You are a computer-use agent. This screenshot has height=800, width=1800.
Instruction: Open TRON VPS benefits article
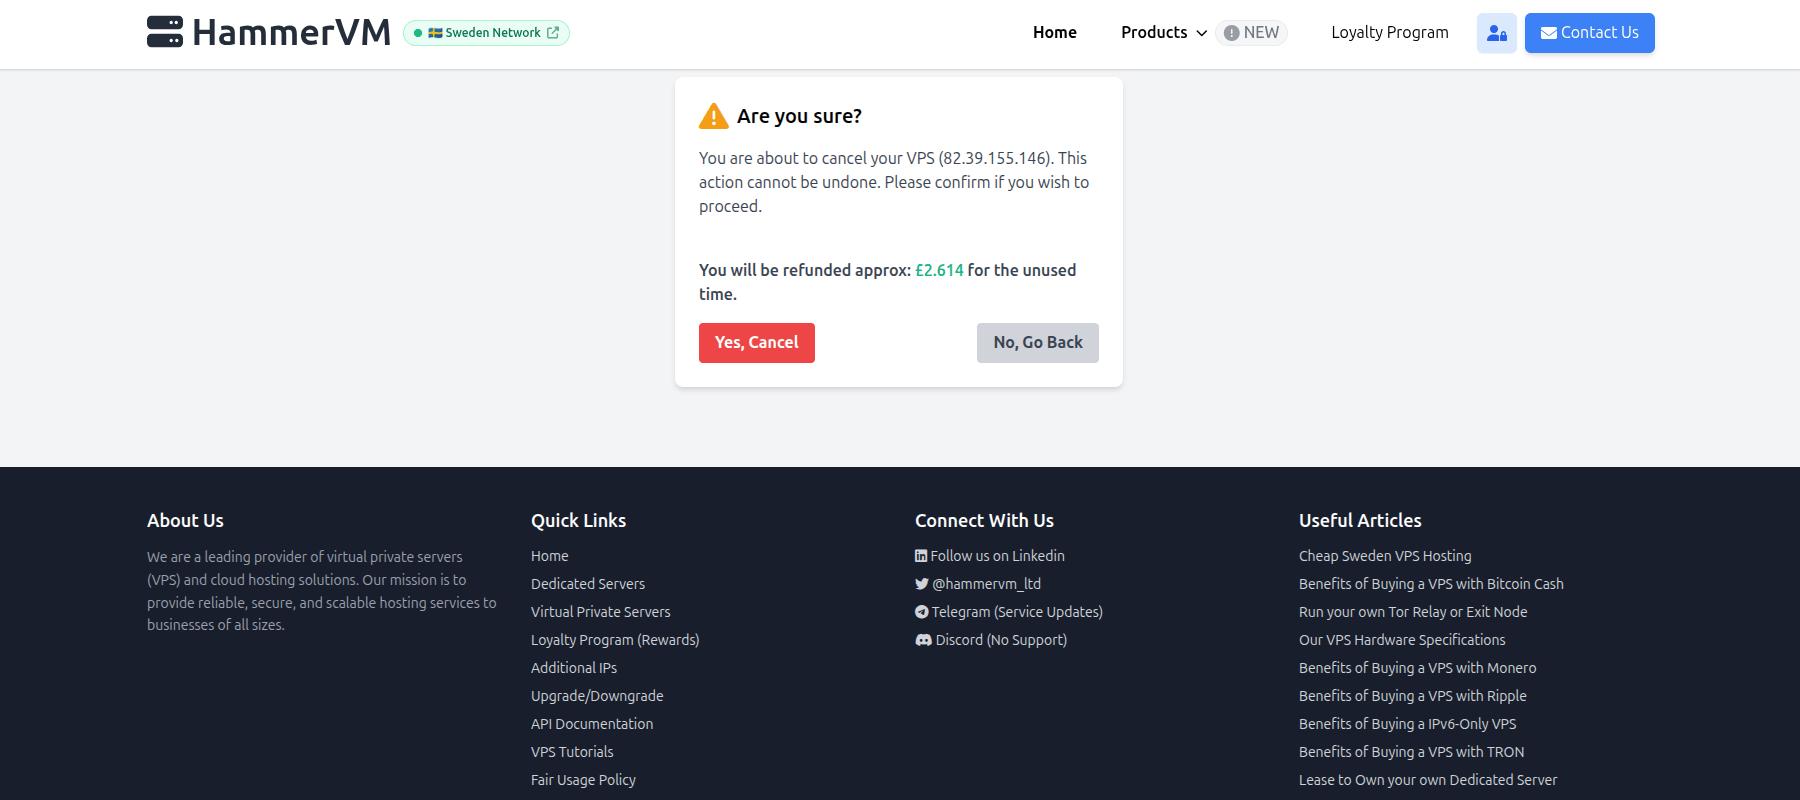(x=1411, y=752)
